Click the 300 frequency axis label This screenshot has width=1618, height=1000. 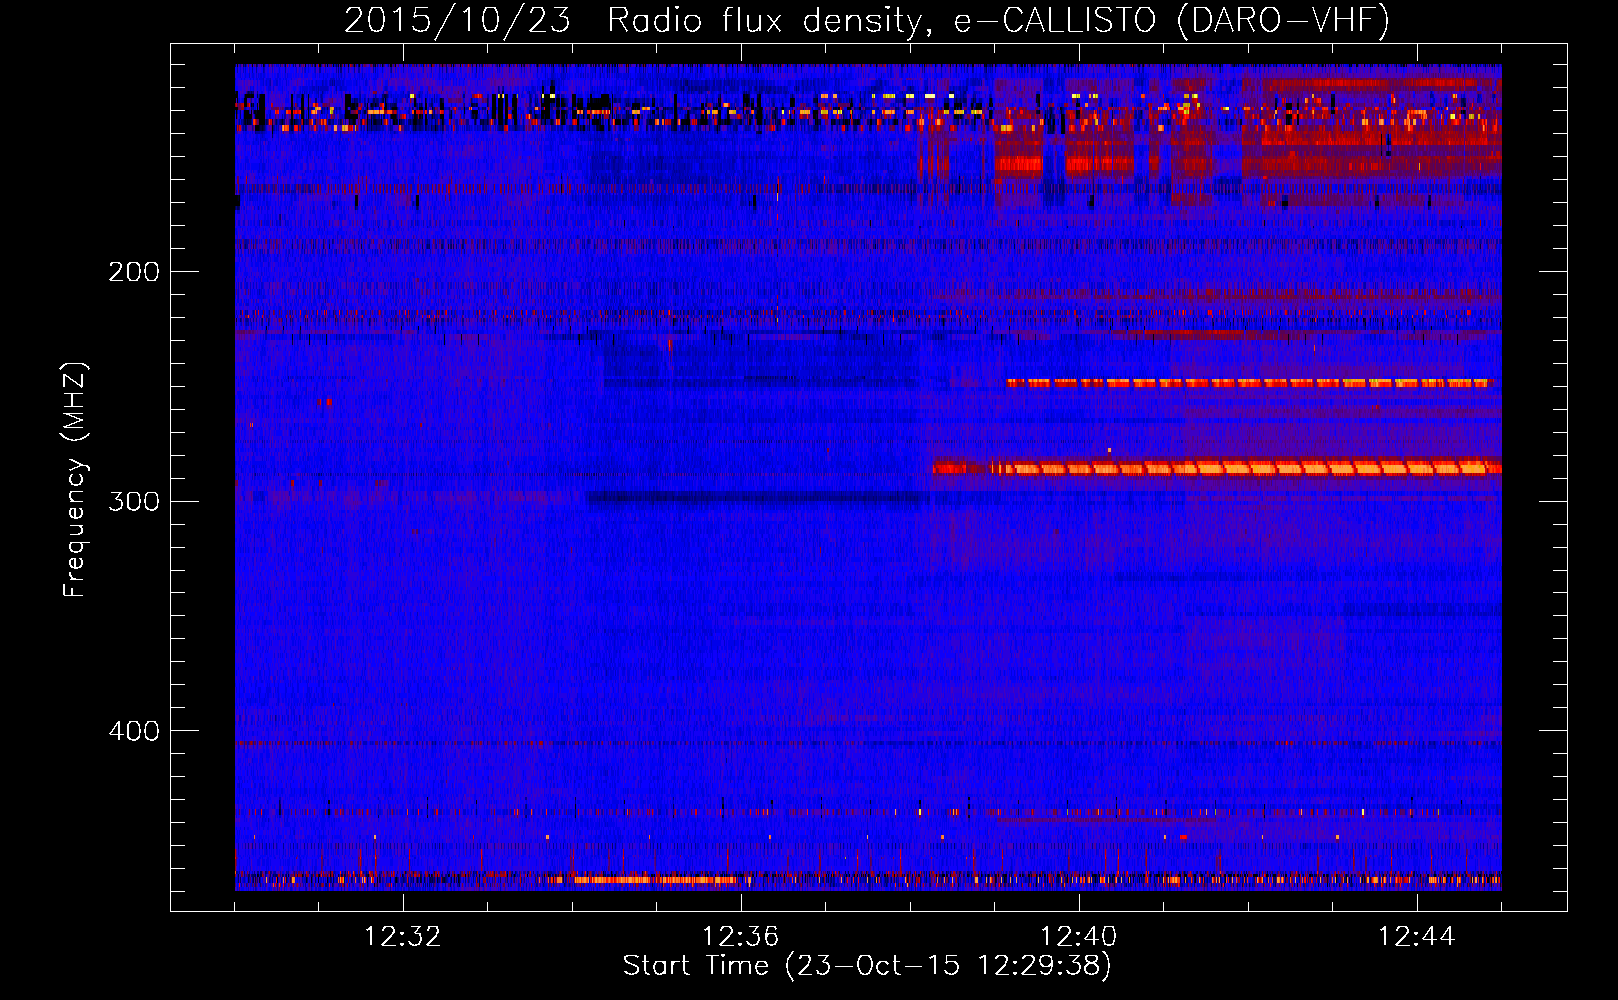pyautogui.click(x=134, y=501)
